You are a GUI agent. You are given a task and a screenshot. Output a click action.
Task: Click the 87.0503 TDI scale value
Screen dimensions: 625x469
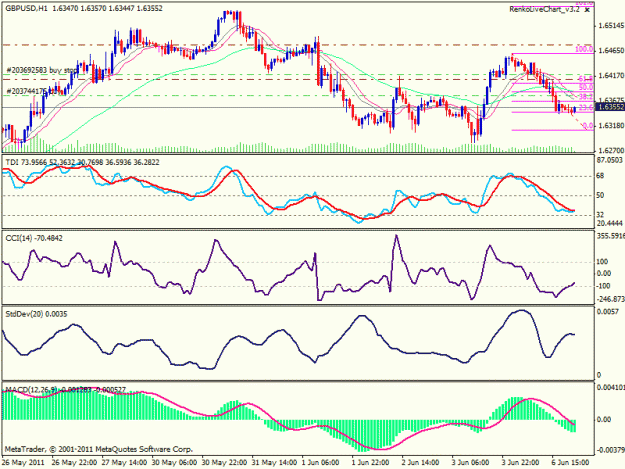(610, 160)
